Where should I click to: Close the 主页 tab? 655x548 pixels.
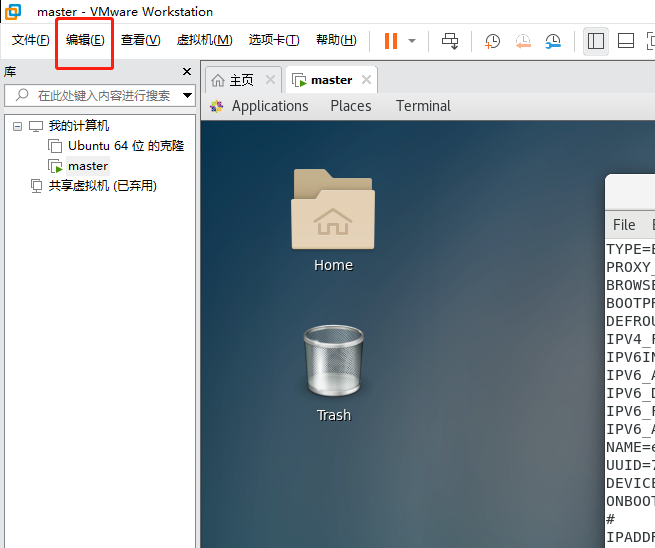pos(271,80)
